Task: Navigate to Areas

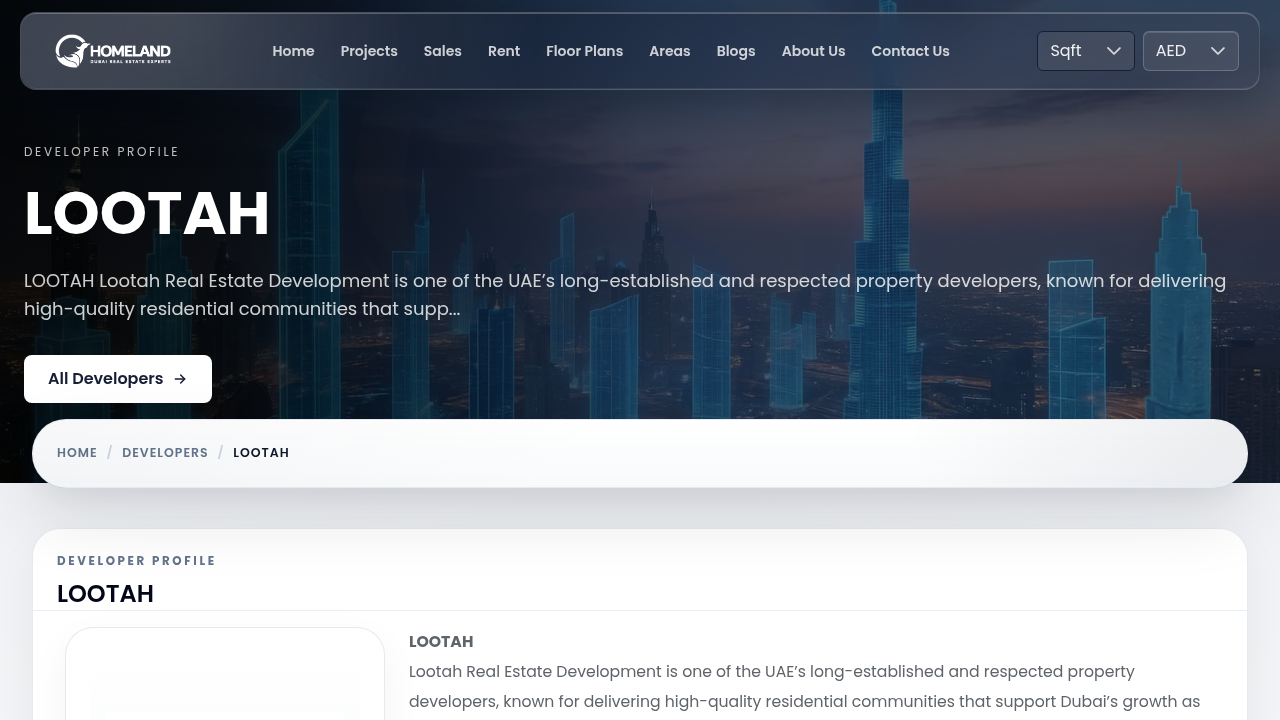Action: tap(669, 51)
